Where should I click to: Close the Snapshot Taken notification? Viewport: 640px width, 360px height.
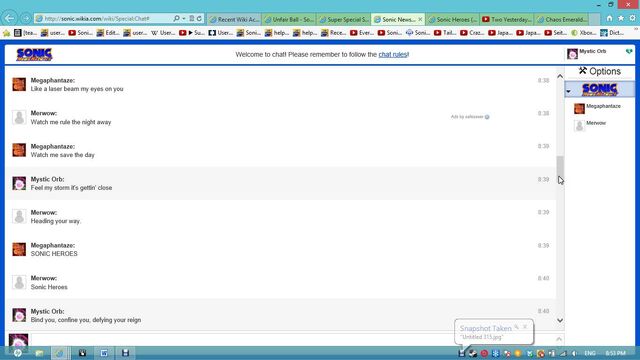[x=525, y=327]
